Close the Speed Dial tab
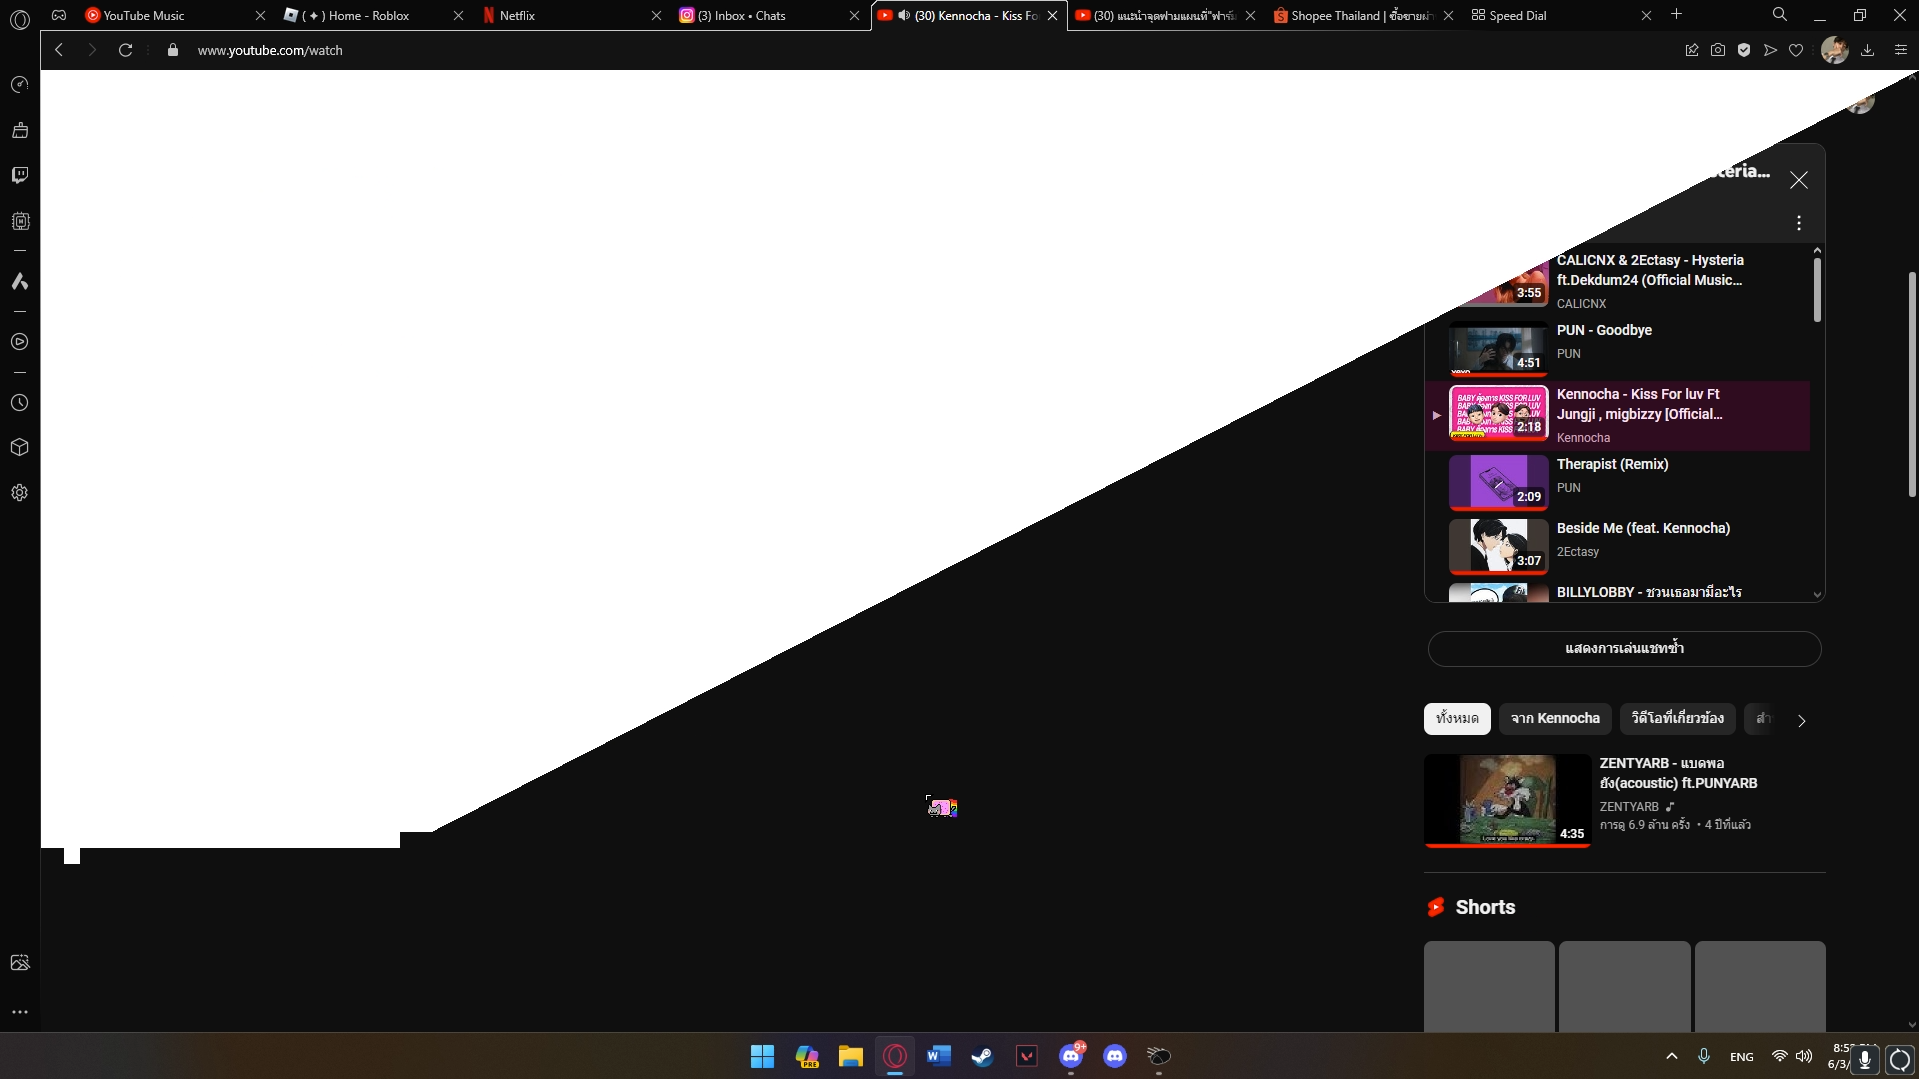 pos(1646,15)
